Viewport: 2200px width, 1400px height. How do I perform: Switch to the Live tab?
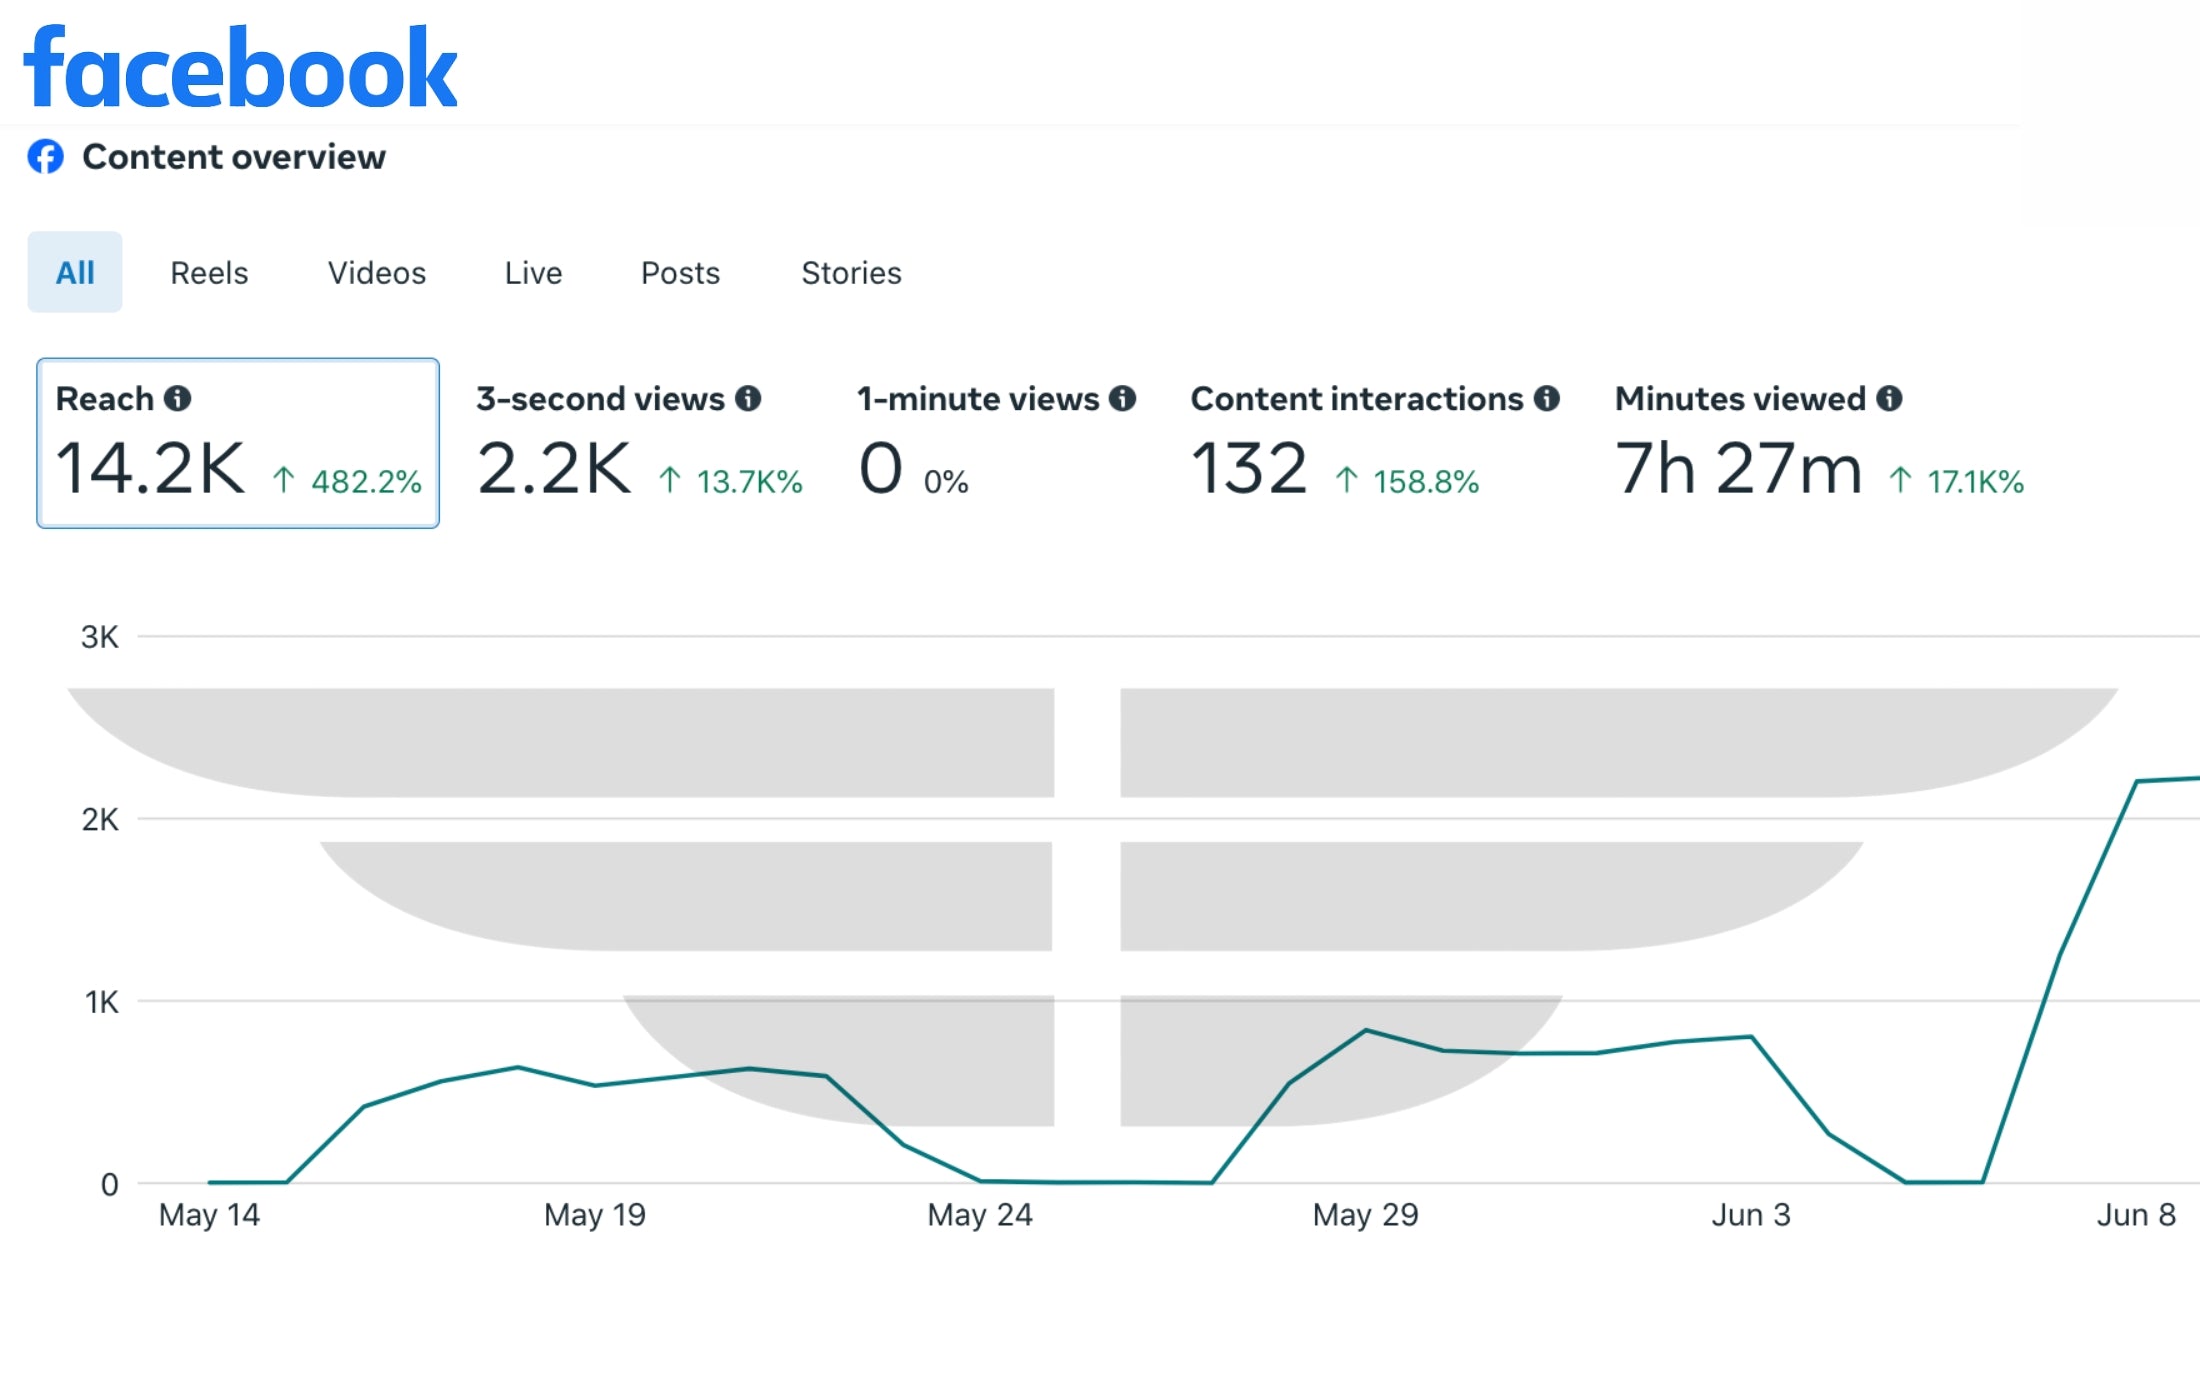click(x=533, y=272)
